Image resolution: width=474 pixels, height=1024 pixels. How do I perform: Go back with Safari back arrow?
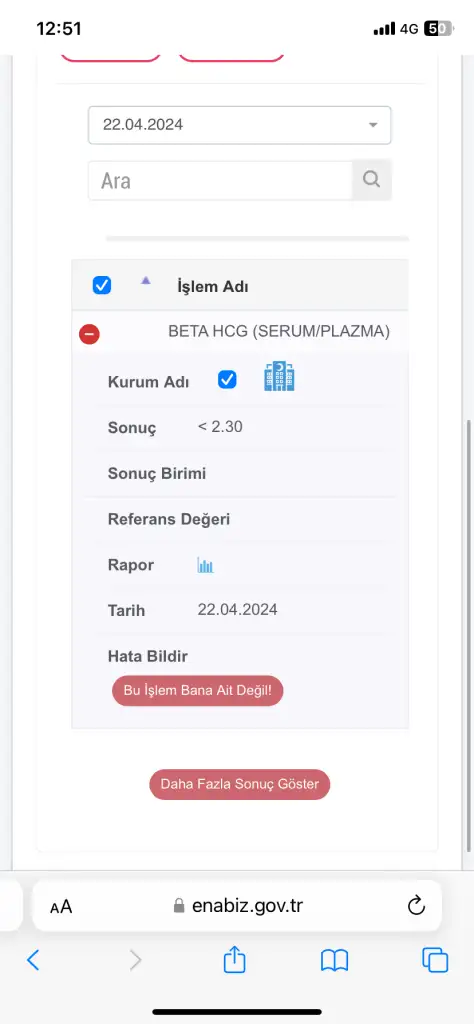pos(33,960)
